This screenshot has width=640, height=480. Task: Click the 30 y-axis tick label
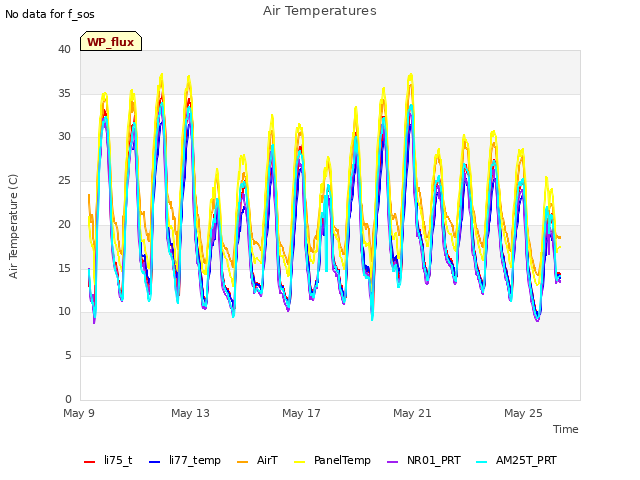tap(64, 137)
